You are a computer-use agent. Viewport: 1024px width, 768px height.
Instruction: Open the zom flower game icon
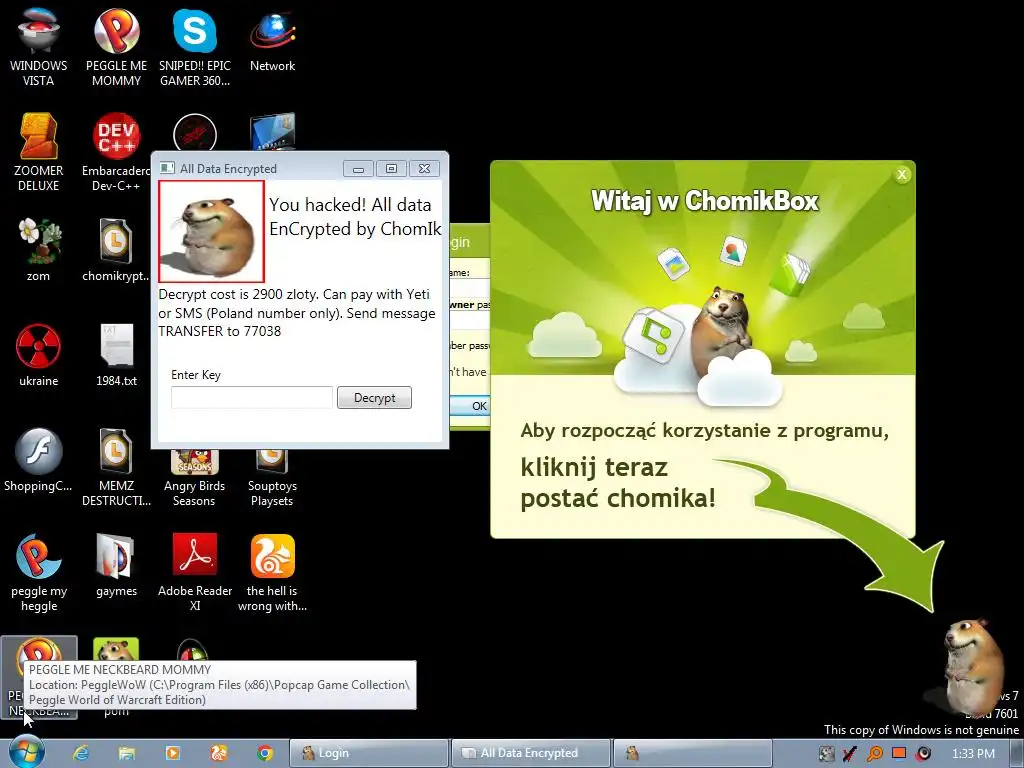(x=39, y=249)
